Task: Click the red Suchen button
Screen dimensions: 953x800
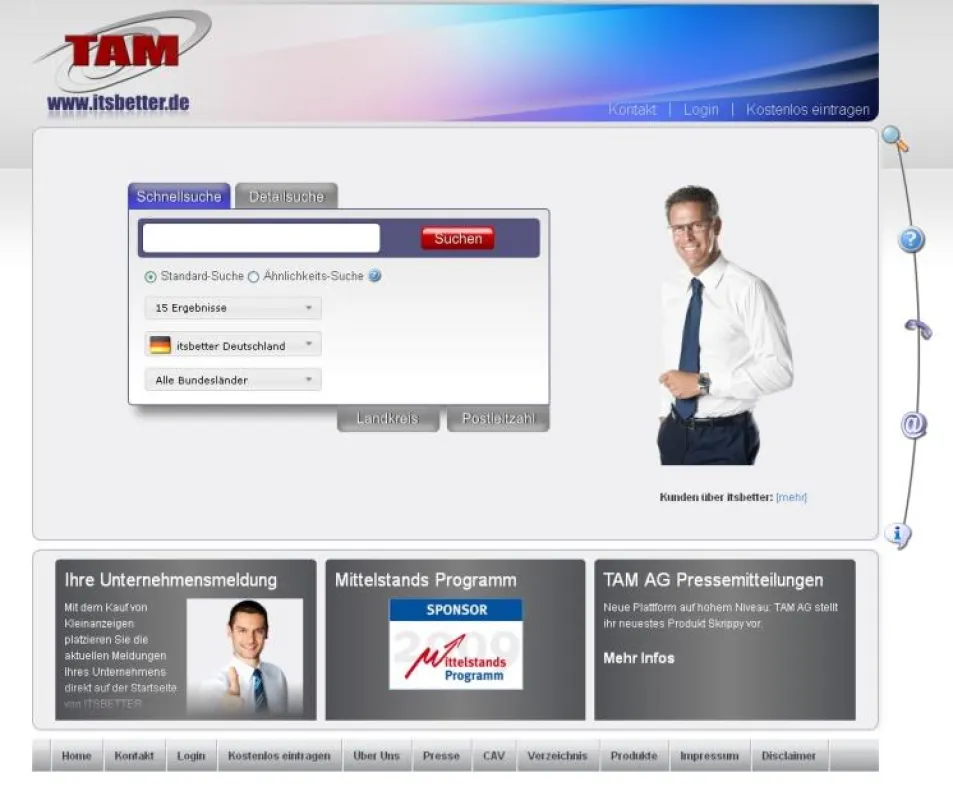Action: [x=458, y=238]
